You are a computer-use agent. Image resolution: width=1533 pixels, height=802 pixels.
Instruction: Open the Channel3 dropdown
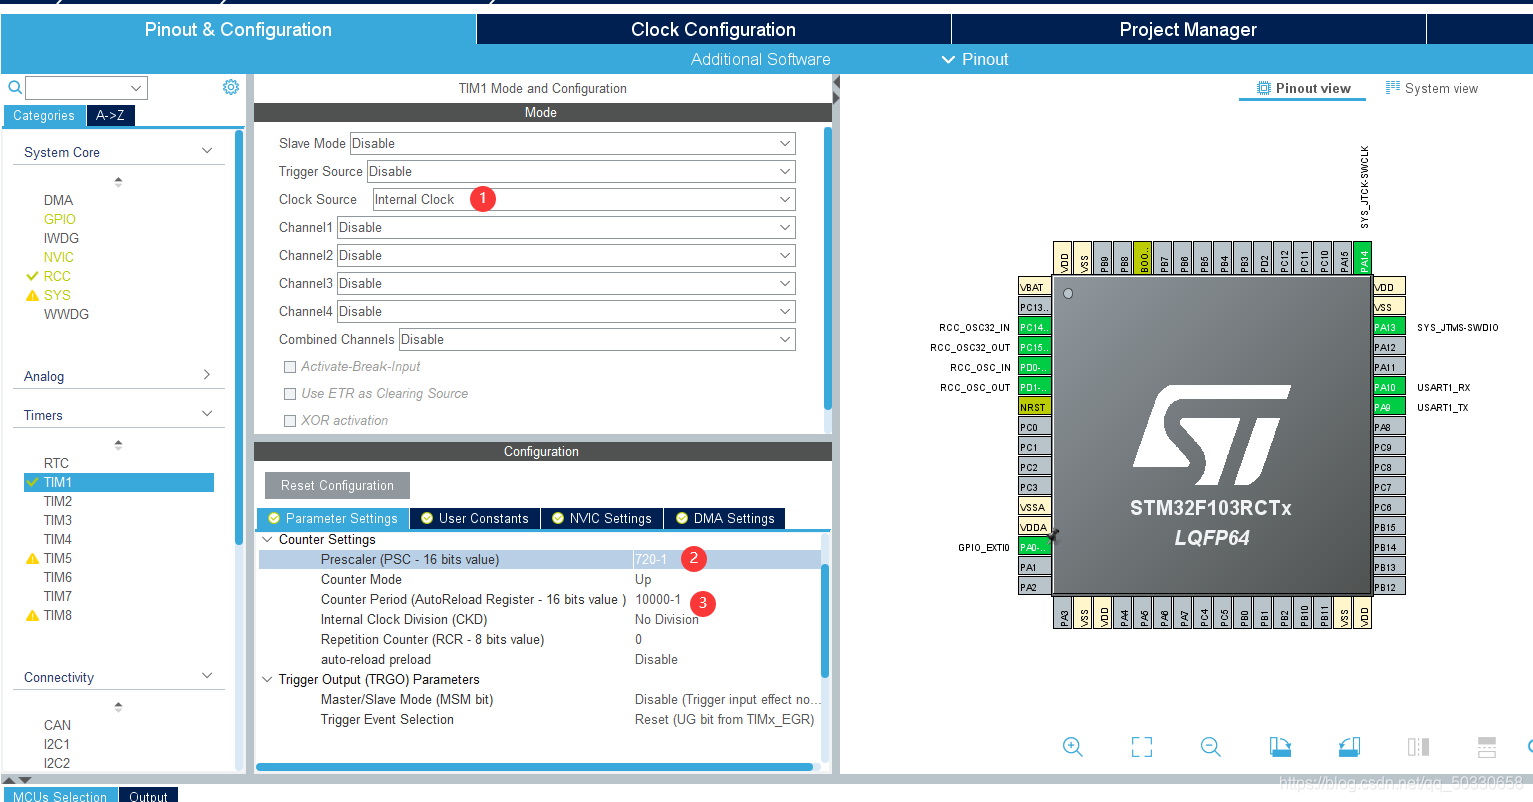566,283
